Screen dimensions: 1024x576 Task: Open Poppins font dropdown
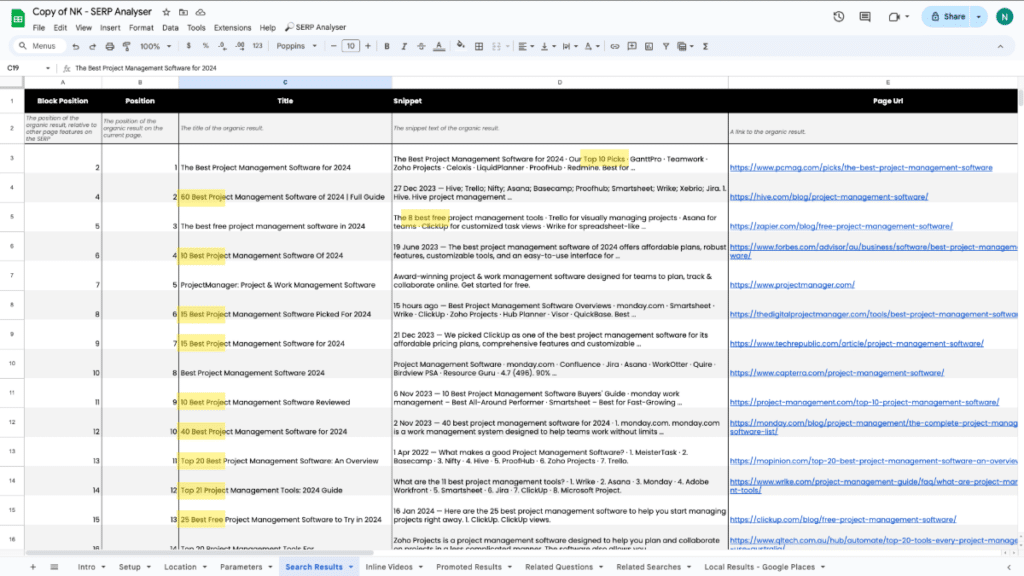pos(296,46)
